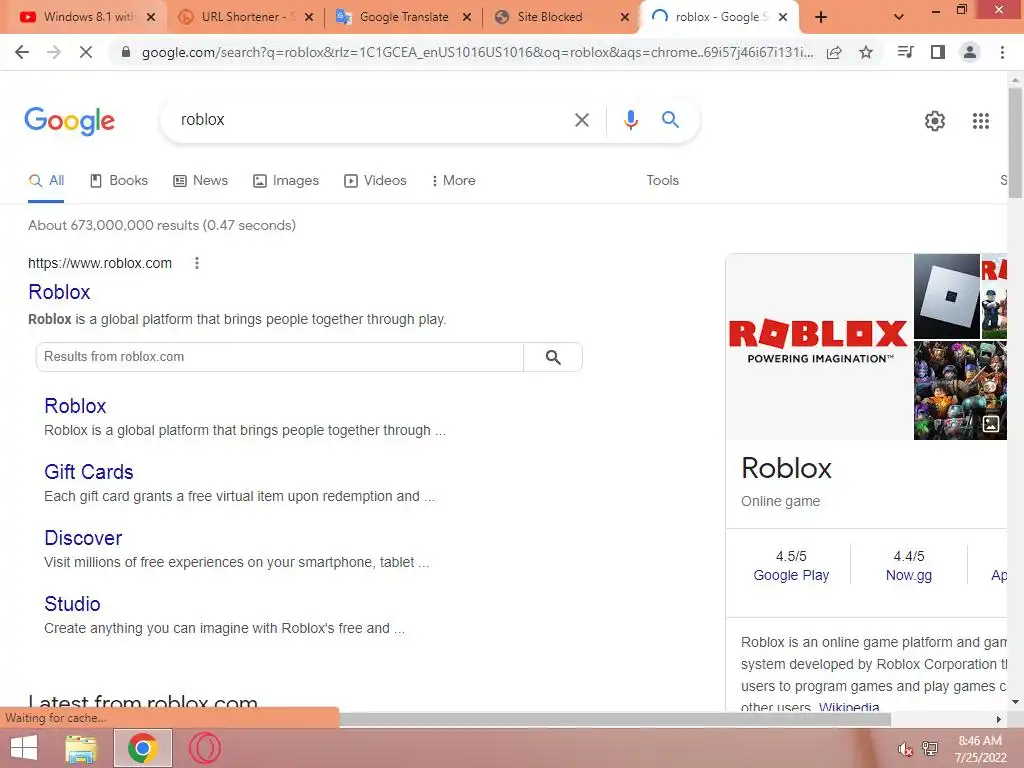This screenshot has height=768, width=1024.
Task: Click the vertical scrollbar thumb
Action: click(1015, 142)
